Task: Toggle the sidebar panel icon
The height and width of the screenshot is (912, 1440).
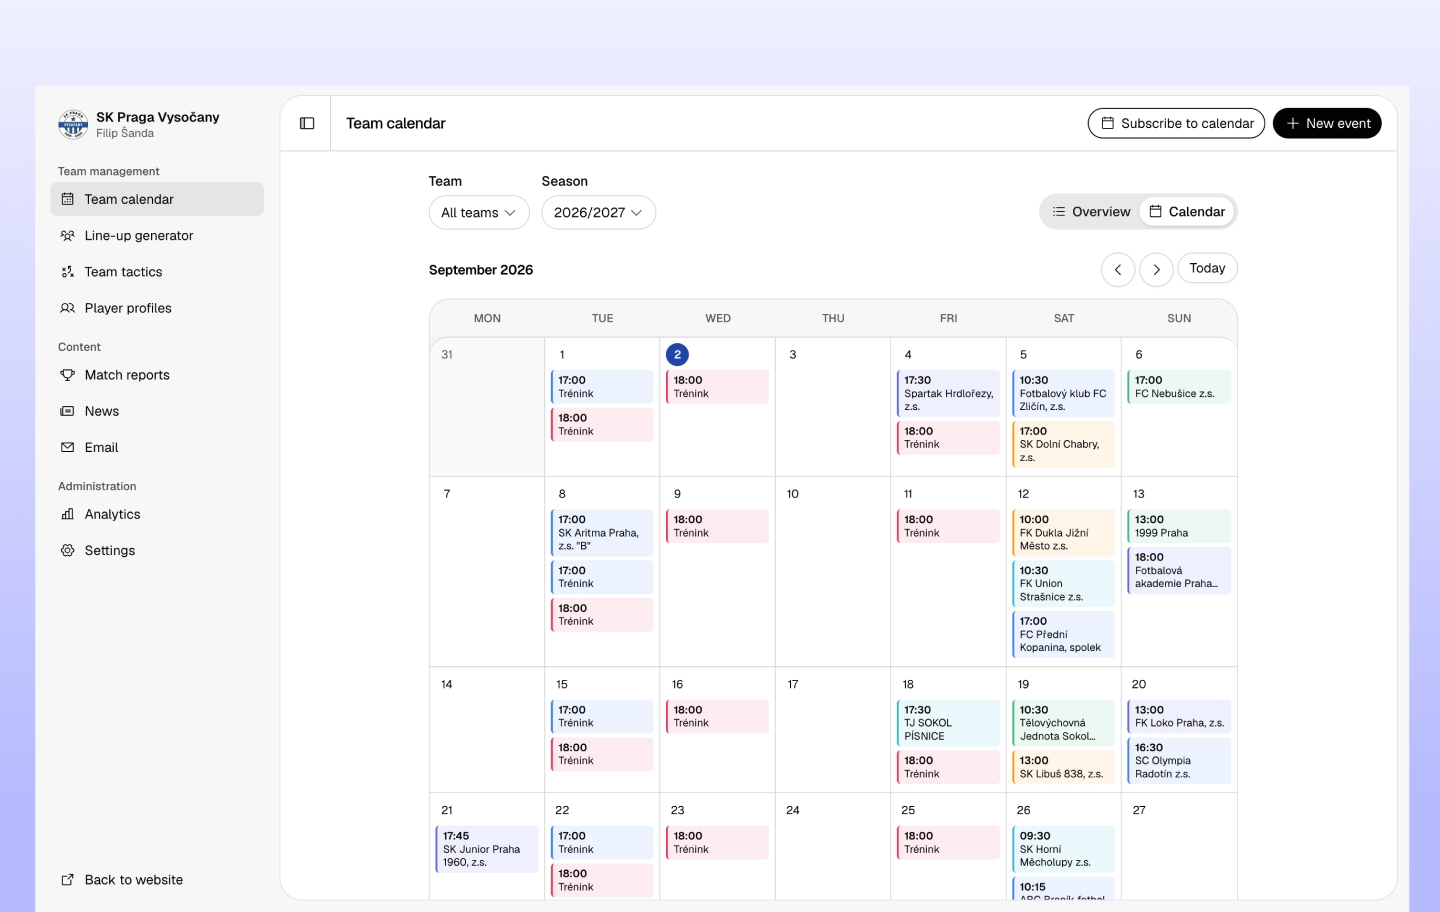Action: pos(307,123)
